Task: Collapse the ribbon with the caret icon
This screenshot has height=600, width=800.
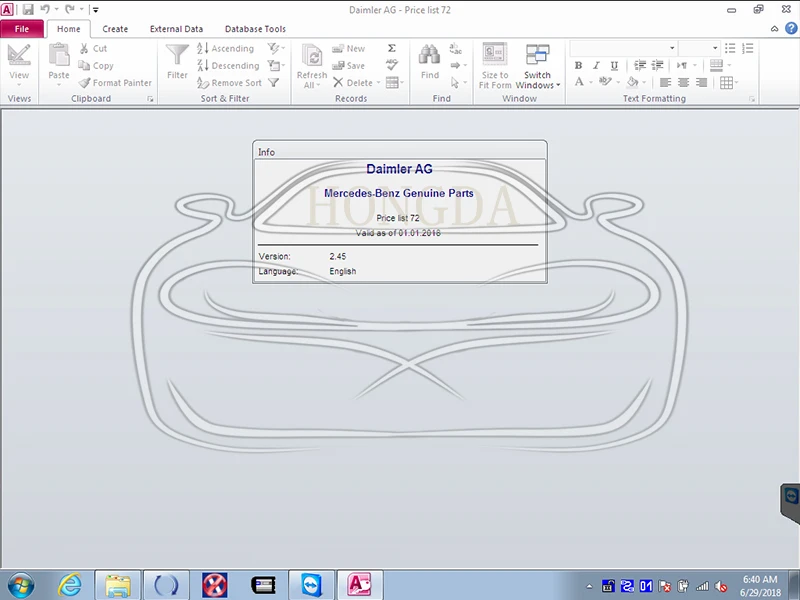Action: click(x=774, y=29)
